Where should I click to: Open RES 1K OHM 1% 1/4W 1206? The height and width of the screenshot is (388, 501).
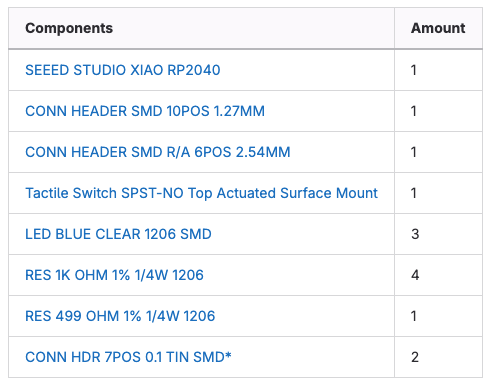pos(114,275)
